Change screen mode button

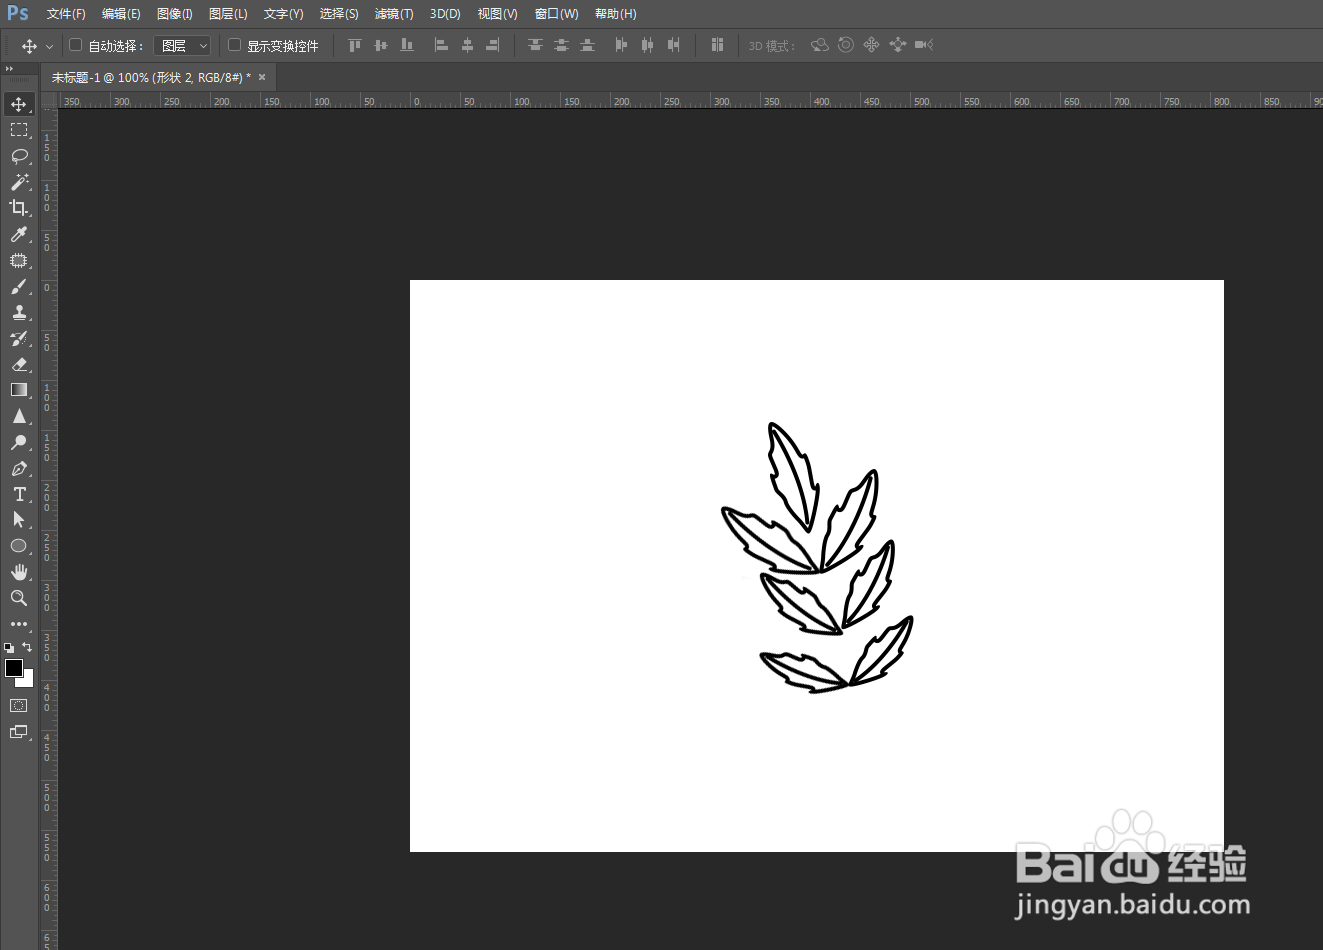pyautogui.click(x=19, y=732)
